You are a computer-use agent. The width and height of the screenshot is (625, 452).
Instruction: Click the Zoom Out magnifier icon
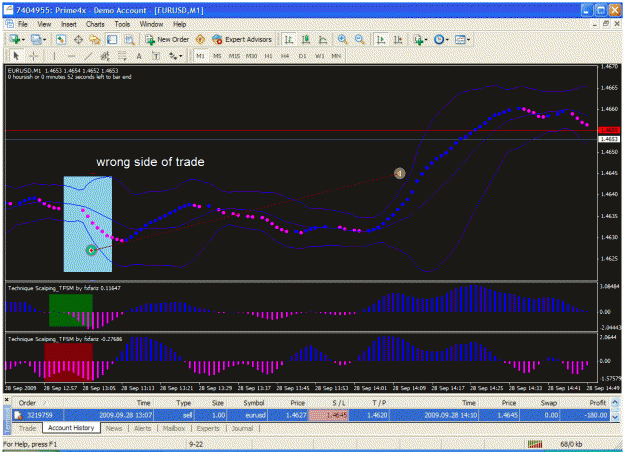click(x=359, y=39)
